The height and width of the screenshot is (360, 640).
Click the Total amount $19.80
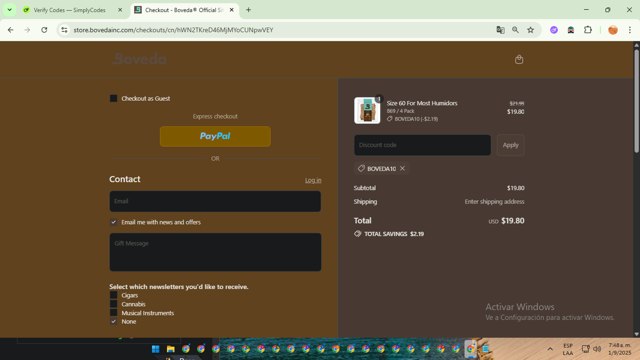pyautogui.click(x=513, y=221)
